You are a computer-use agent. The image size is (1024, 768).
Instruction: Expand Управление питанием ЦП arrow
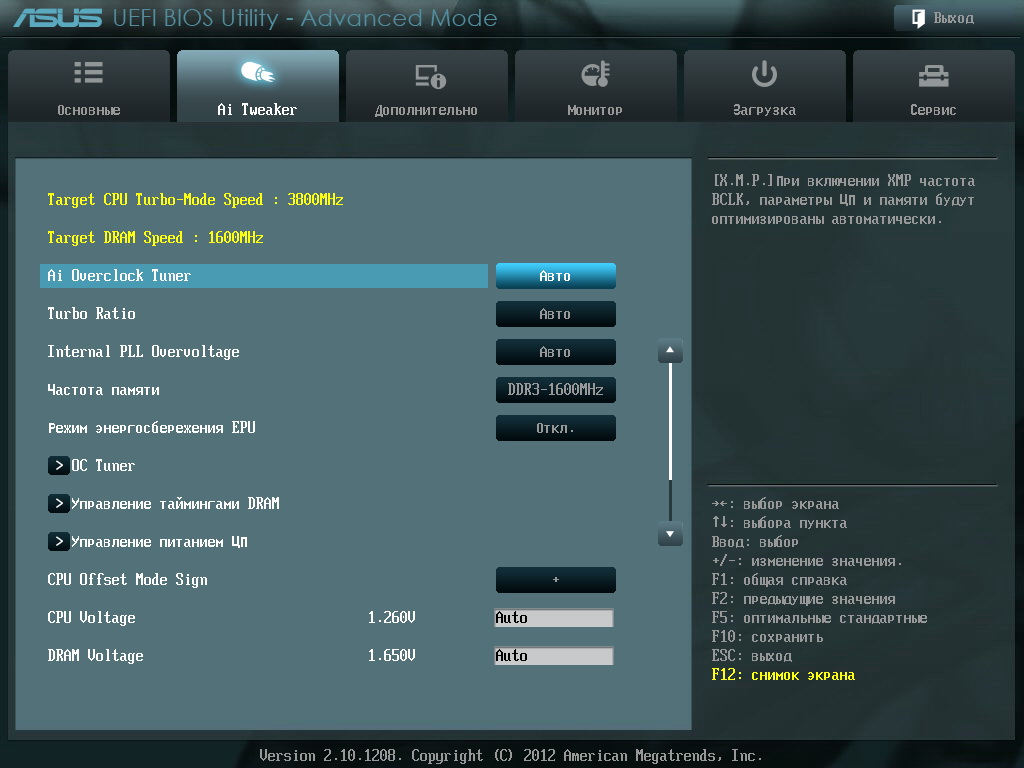point(59,541)
